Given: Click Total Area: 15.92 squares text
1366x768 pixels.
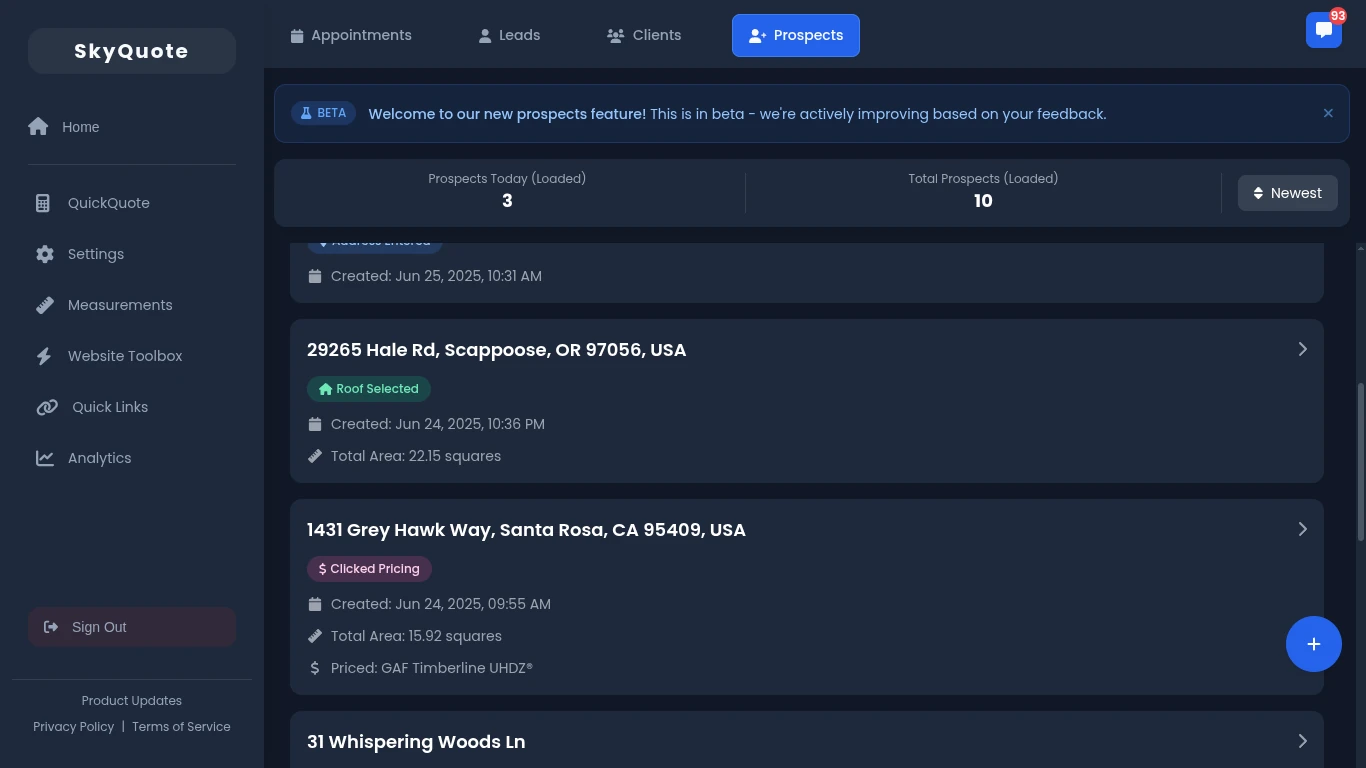Looking at the screenshot, I should 416,636.
